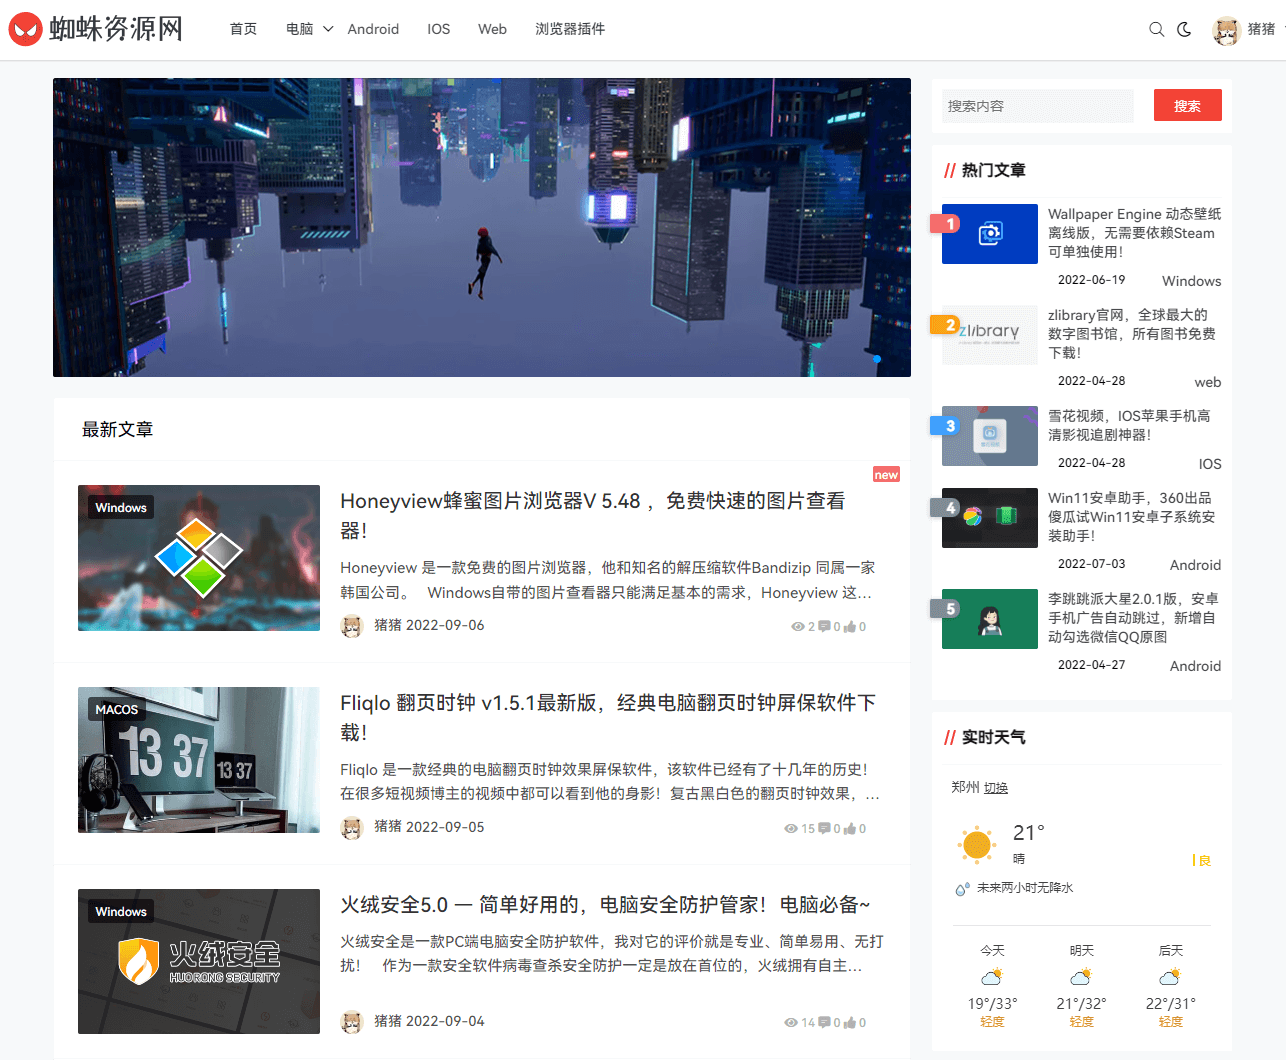Go to 首页 nav item
The height and width of the screenshot is (1060, 1286).
click(x=243, y=29)
